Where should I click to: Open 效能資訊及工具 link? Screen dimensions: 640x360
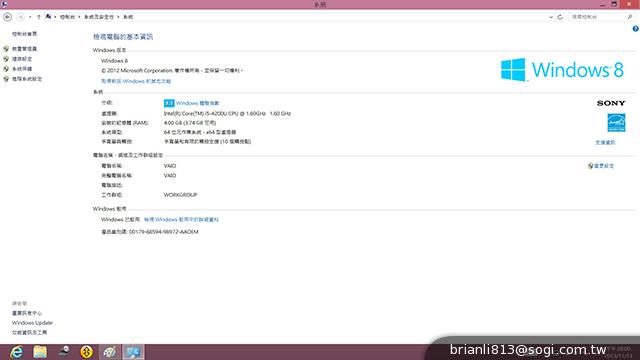click(x=29, y=333)
